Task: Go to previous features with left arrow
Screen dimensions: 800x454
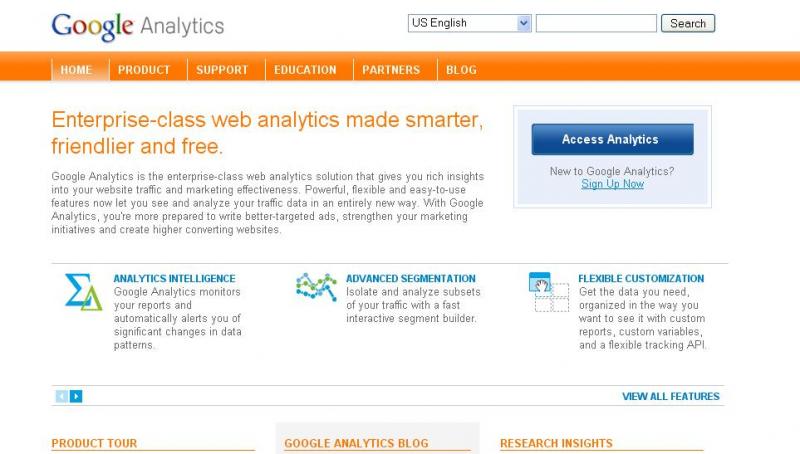Action: pos(62,396)
